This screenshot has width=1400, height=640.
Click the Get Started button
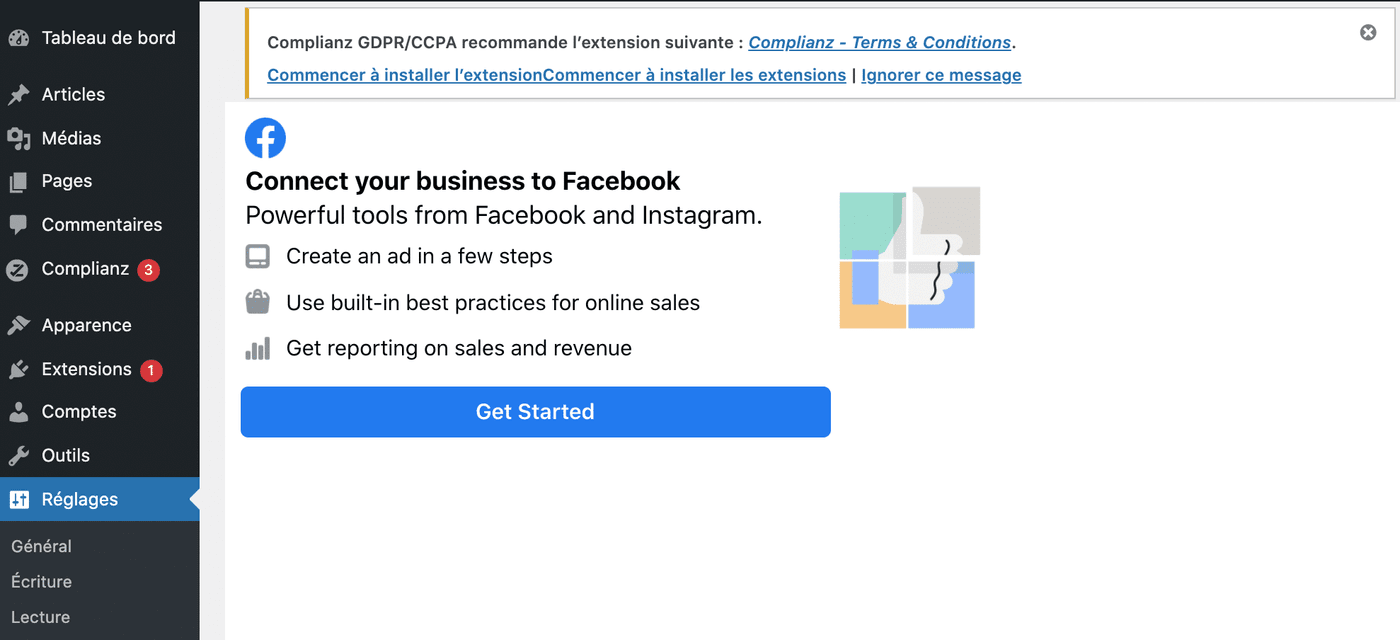coord(535,411)
